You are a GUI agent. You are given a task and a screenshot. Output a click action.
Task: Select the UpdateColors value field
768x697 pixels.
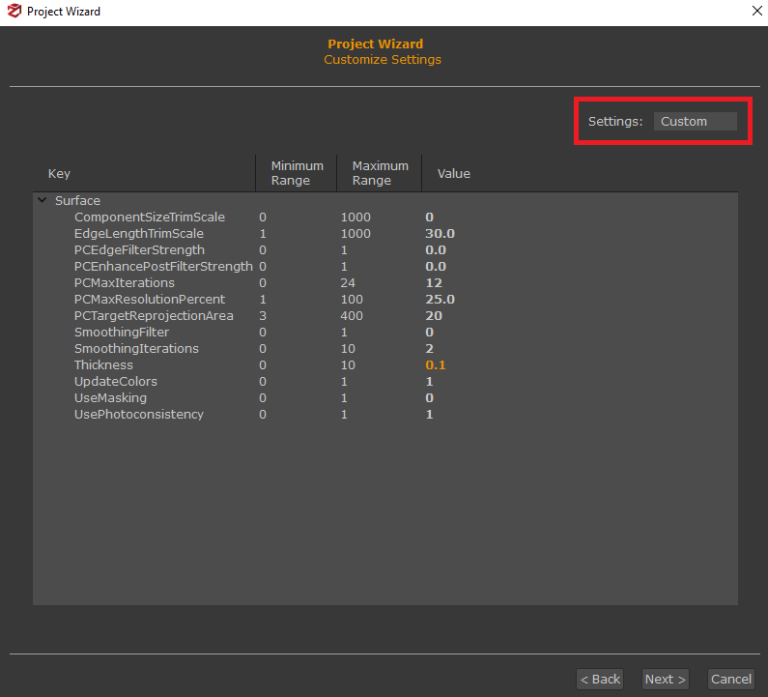pyautogui.click(x=429, y=382)
